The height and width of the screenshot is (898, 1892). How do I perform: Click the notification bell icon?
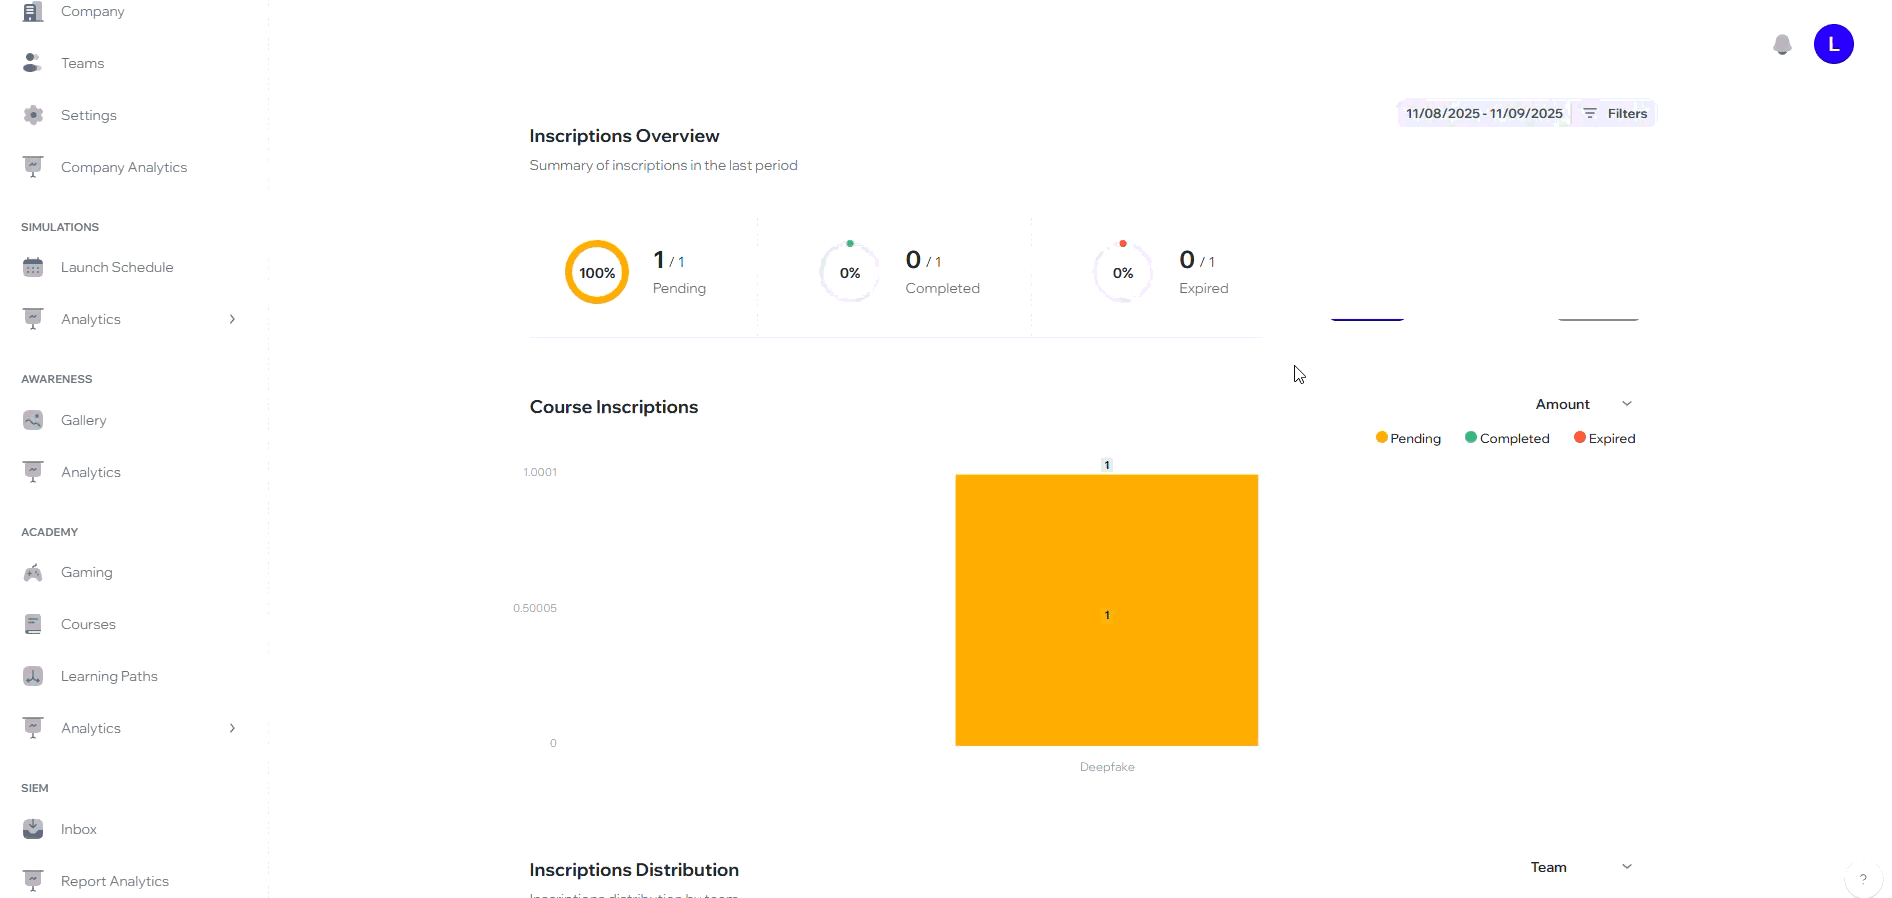pyautogui.click(x=1781, y=45)
